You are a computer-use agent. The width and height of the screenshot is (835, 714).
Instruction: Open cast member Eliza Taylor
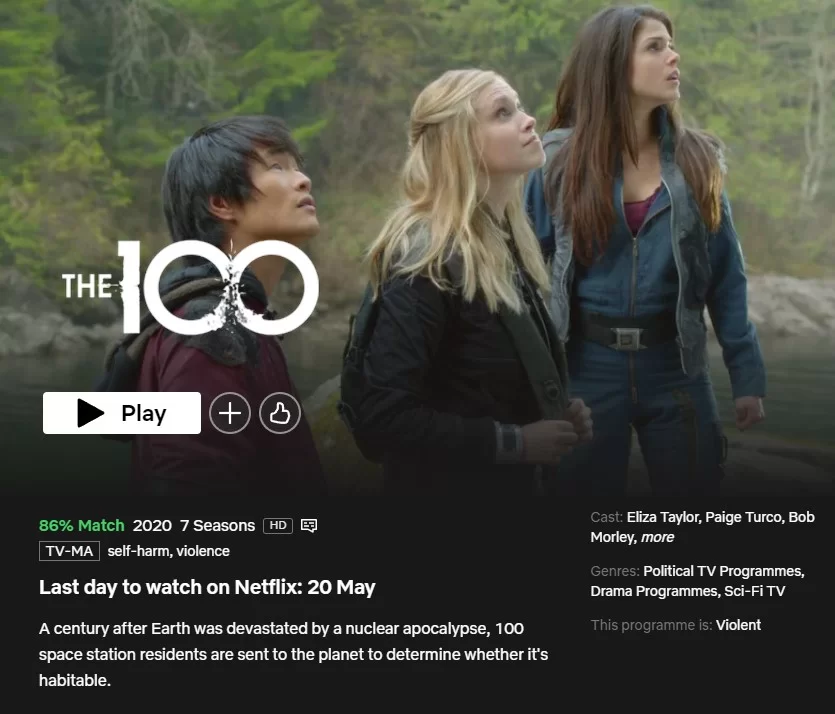[664, 517]
